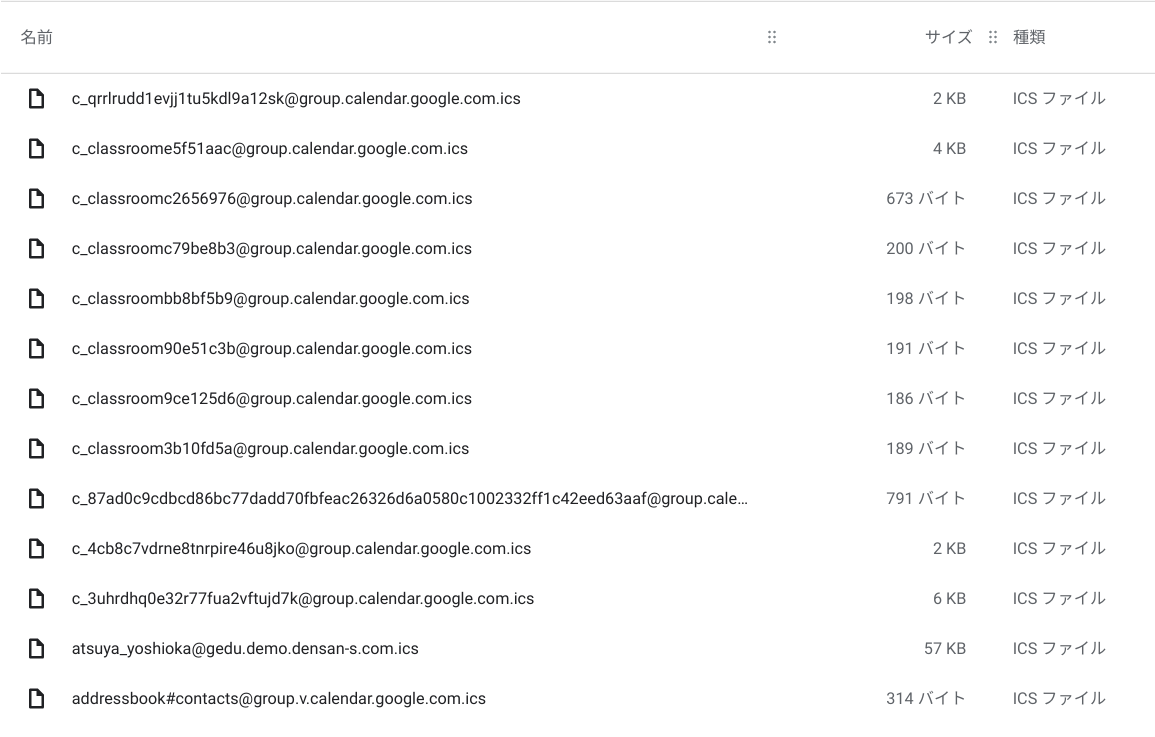Grab resize handle between サイズ and 種類

click(x=993, y=37)
